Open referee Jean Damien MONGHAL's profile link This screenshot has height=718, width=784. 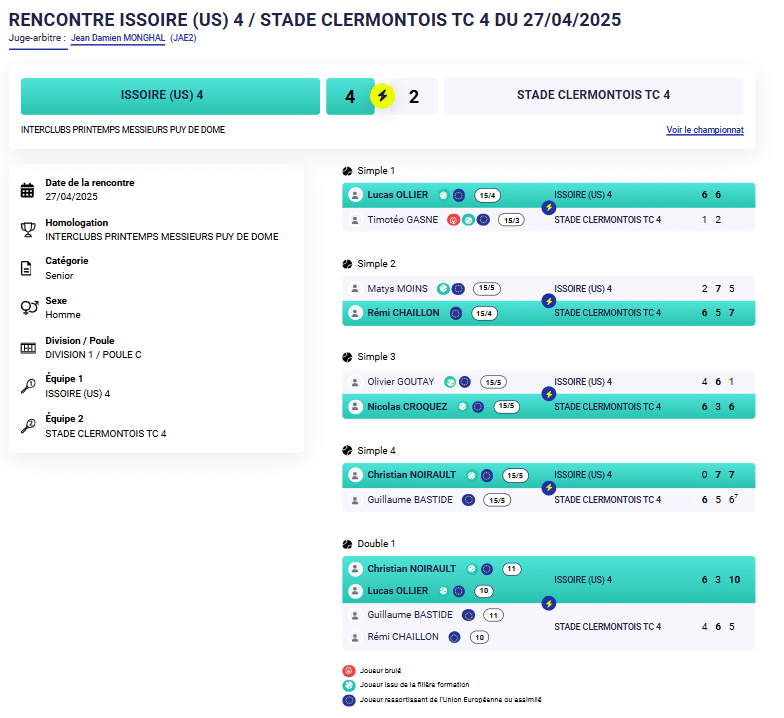[117, 38]
